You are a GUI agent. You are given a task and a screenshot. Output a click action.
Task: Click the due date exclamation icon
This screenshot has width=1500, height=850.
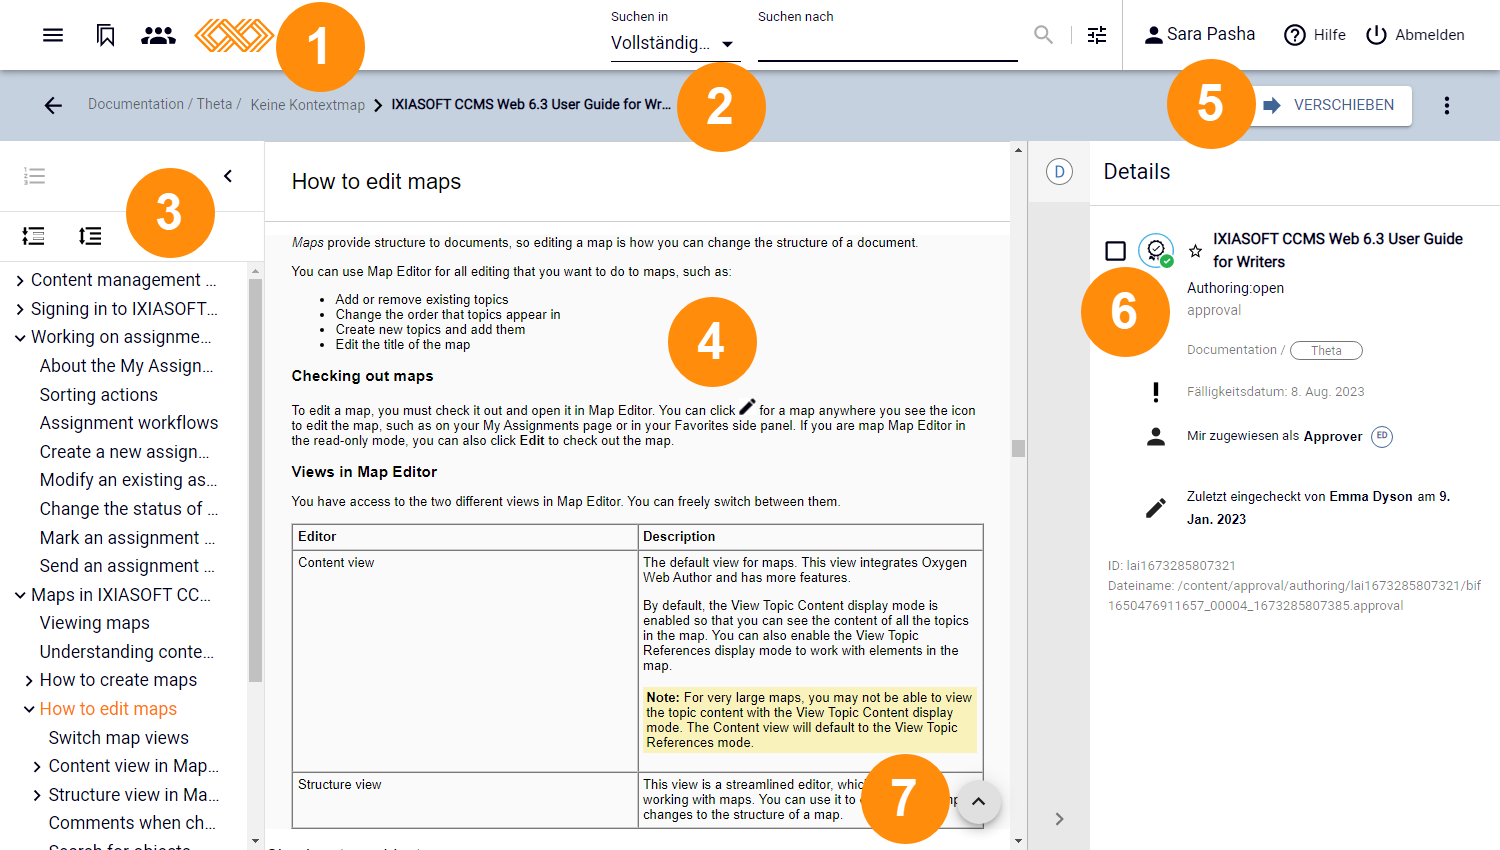pyautogui.click(x=1156, y=392)
